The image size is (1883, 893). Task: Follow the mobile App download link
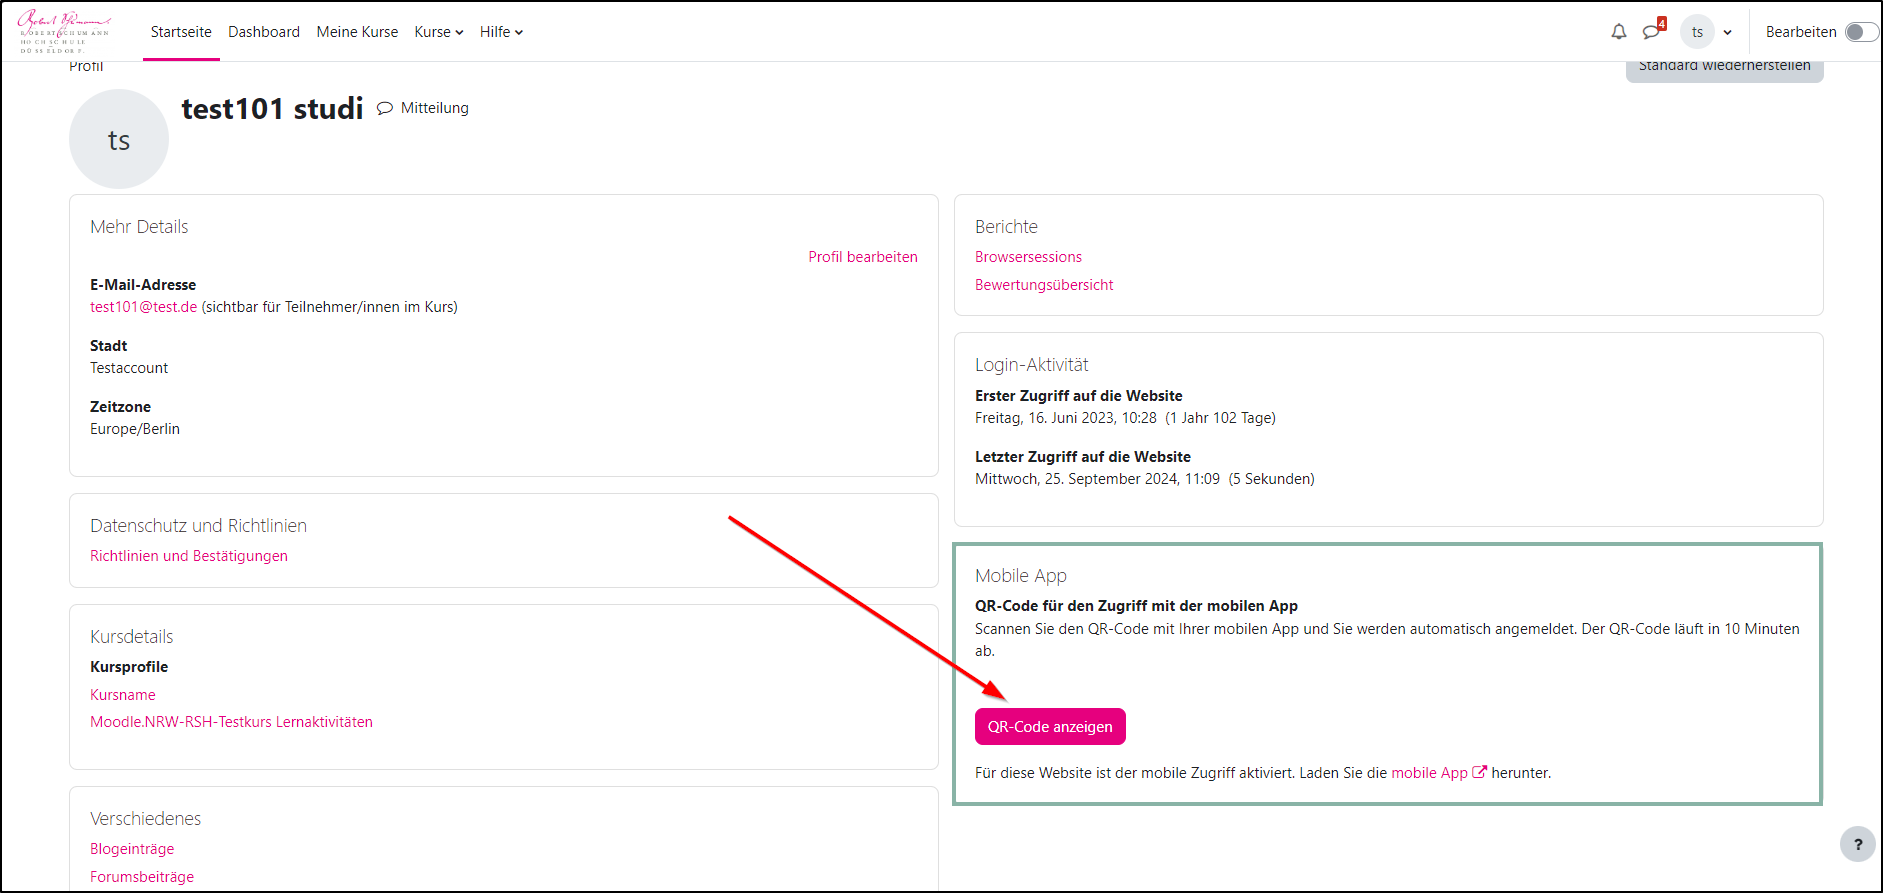coord(1429,773)
